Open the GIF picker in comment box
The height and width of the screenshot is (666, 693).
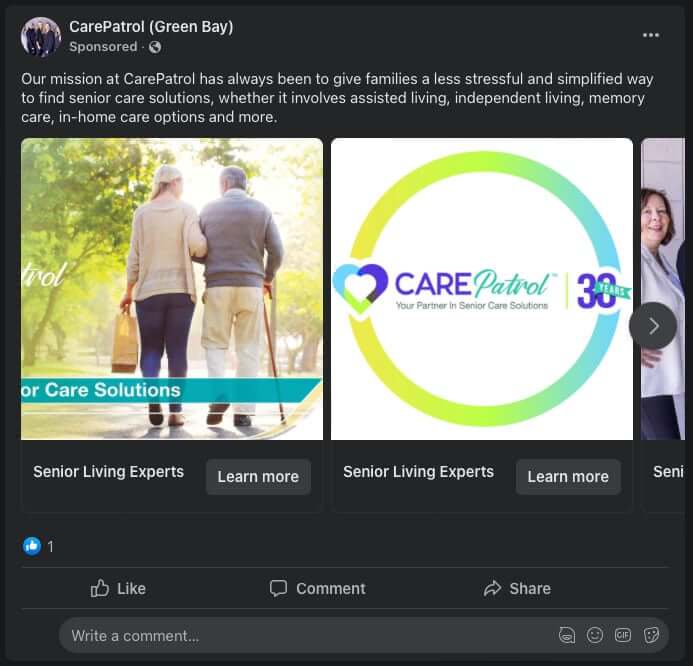pos(623,635)
